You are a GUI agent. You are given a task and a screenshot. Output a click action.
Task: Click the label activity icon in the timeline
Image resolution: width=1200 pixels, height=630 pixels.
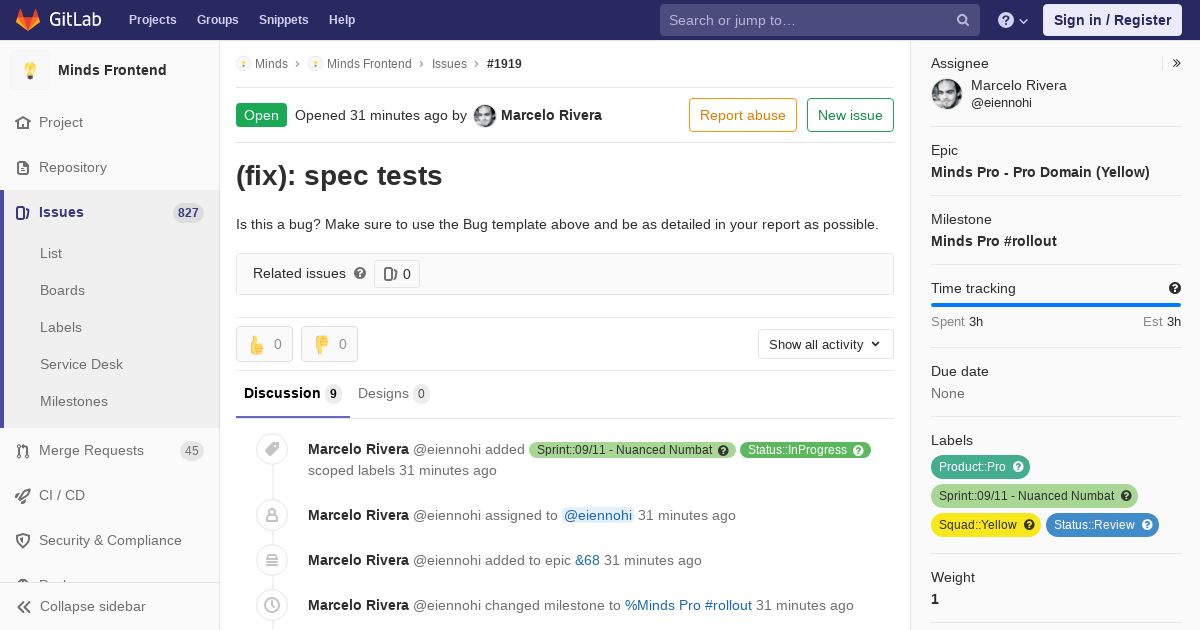pyautogui.click(x=272, y=449)
